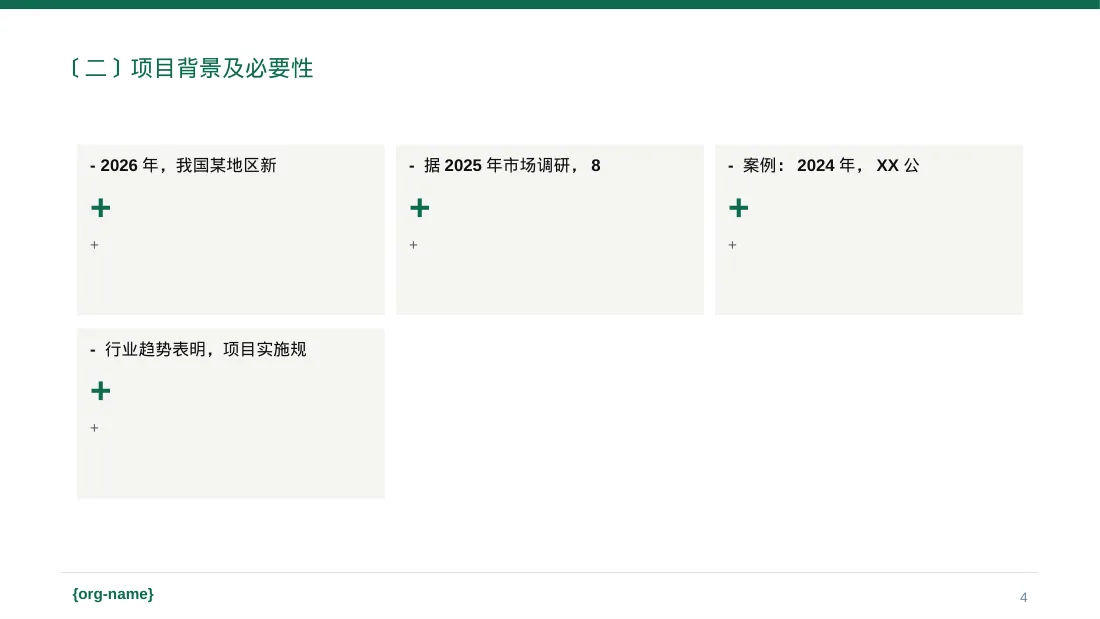The height and width of the screenshot is (619, 1100).
Task: Click the large green plus in the 案例 card
Action: pyautogui.click(x=739, y=208)
